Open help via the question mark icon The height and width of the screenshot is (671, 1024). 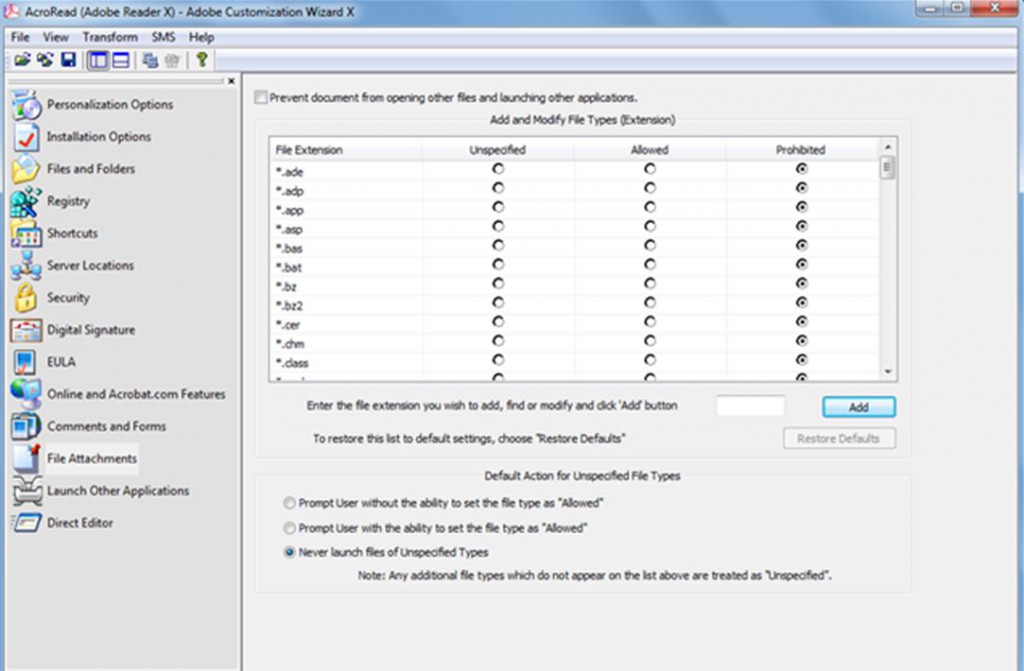tap(202, 59)
